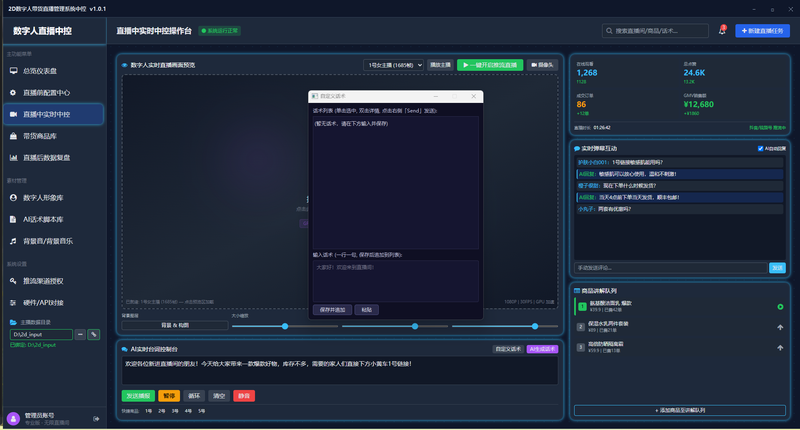
Task: Click the green playing icon on product 1 row
Action: point(780,307)
